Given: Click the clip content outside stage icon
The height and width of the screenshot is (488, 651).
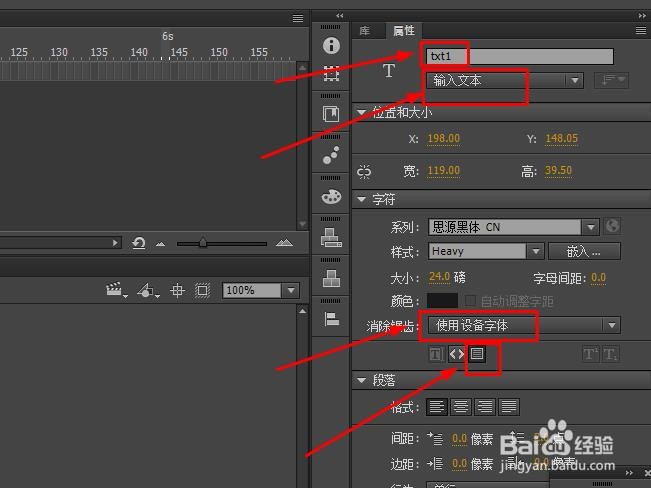Looking at the screenshot, I should click(x=202, y=290).
